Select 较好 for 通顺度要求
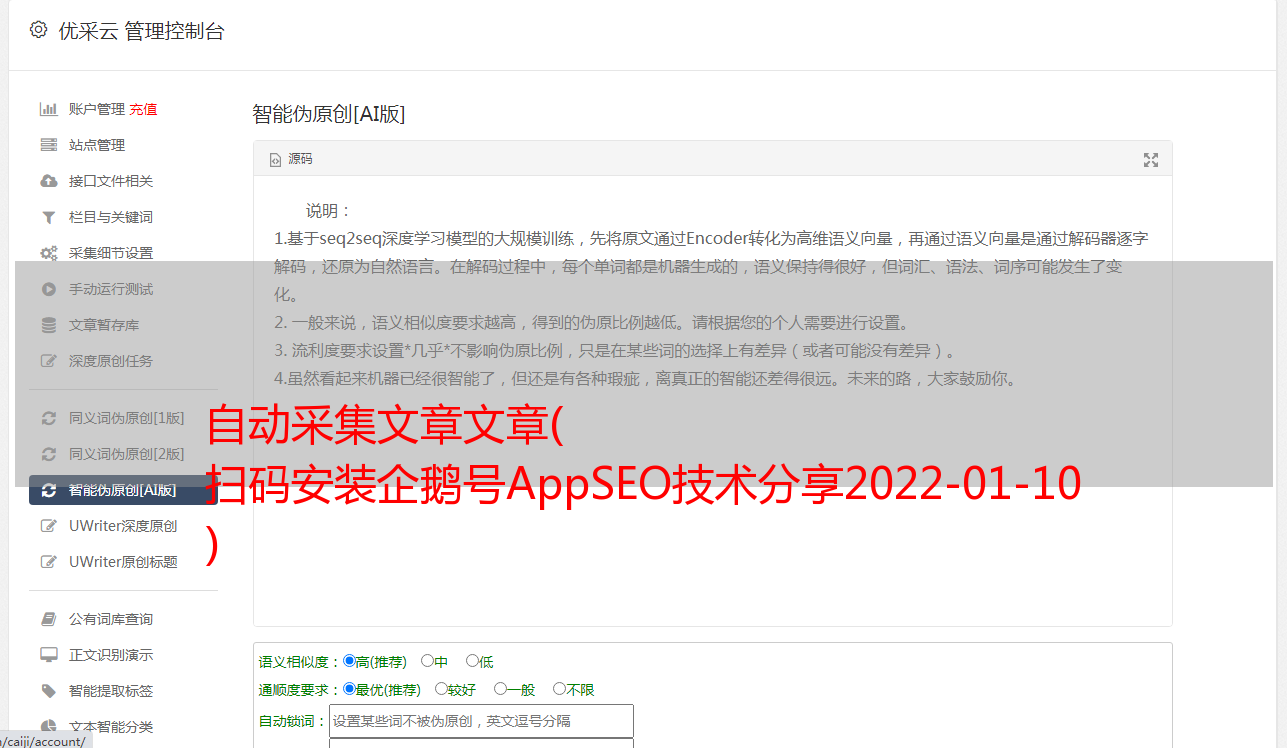The width and height of the screenshot is (1287, 748). 441,689
